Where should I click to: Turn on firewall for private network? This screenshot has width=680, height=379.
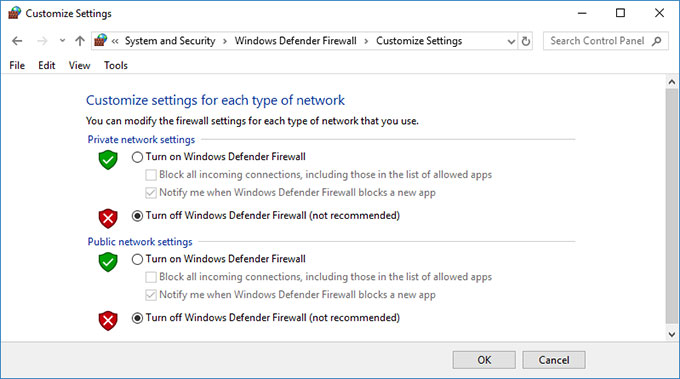click(x=137, y=157)
